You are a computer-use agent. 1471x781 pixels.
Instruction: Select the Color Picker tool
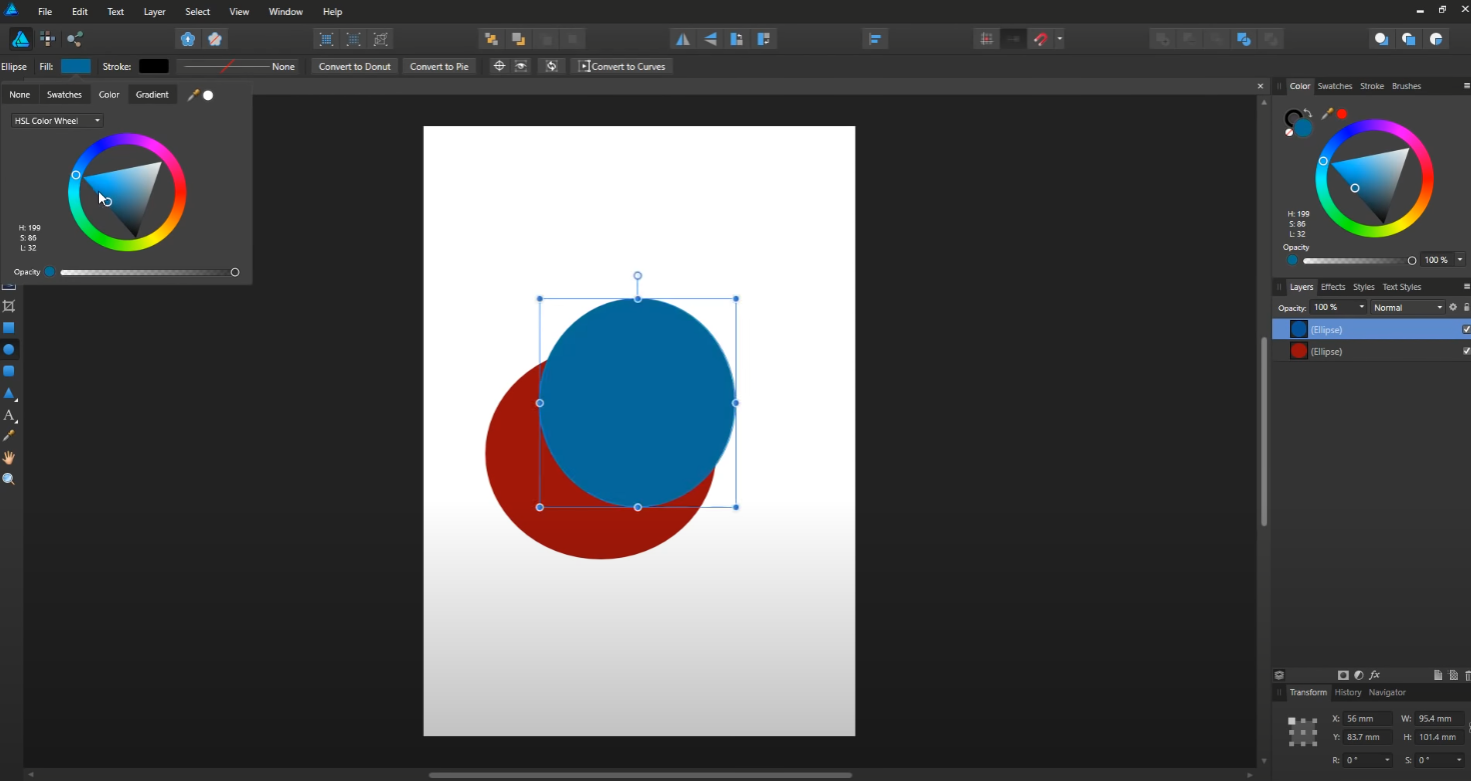click(x=9, y=435)
